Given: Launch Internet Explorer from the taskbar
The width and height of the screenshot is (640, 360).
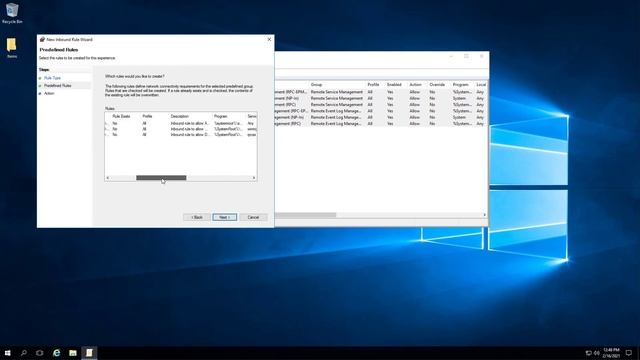Looking at the screenshot, I should coord(56,353).
